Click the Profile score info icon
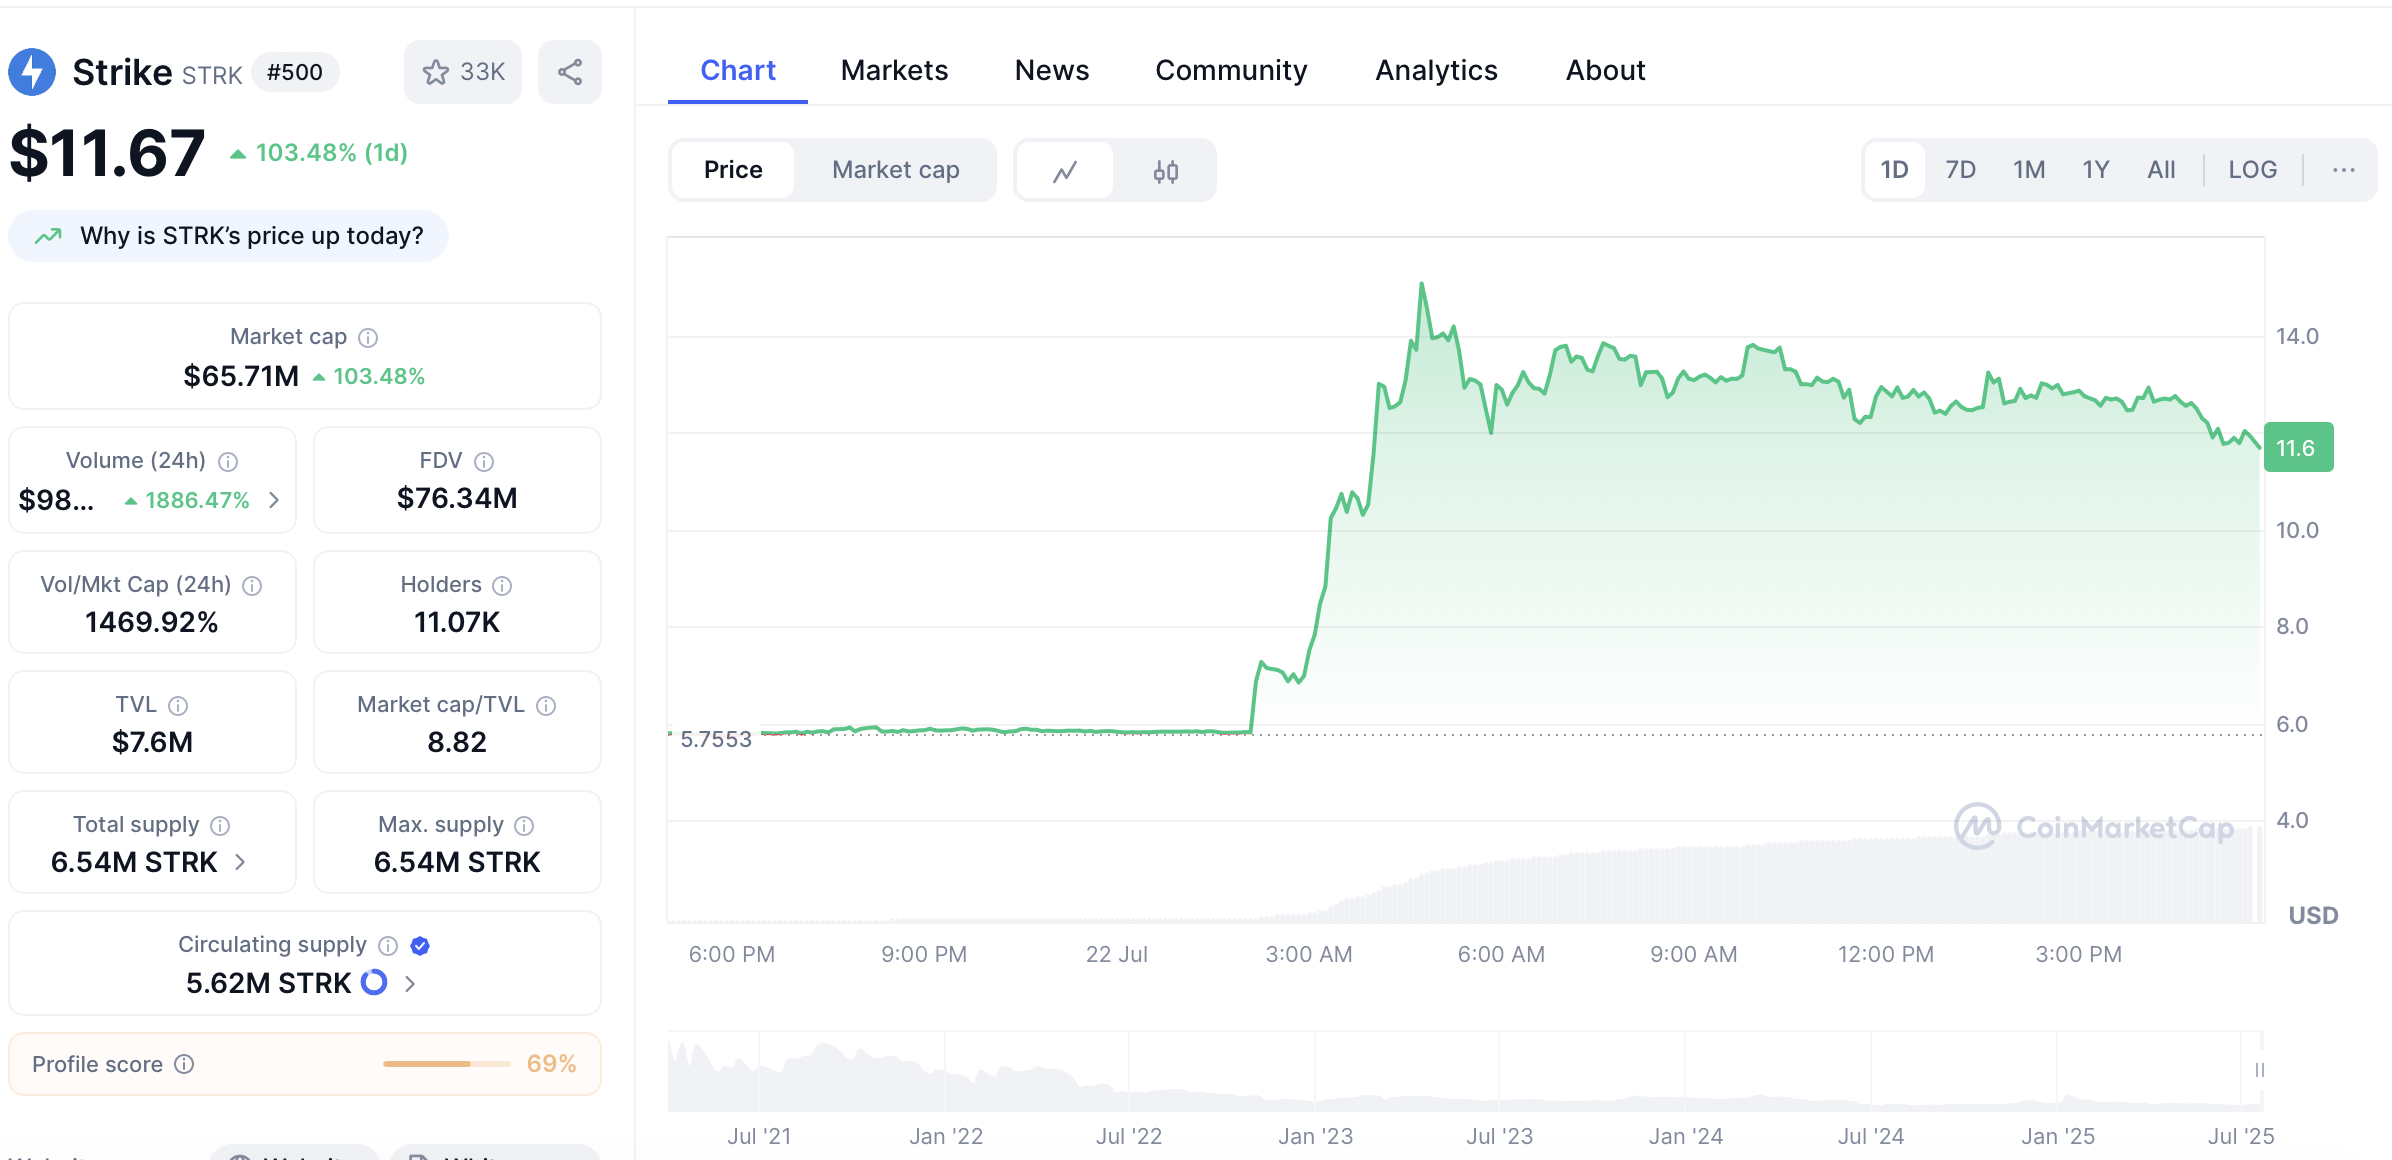Screen dimensions: 2392x1160 [184, 1064]
